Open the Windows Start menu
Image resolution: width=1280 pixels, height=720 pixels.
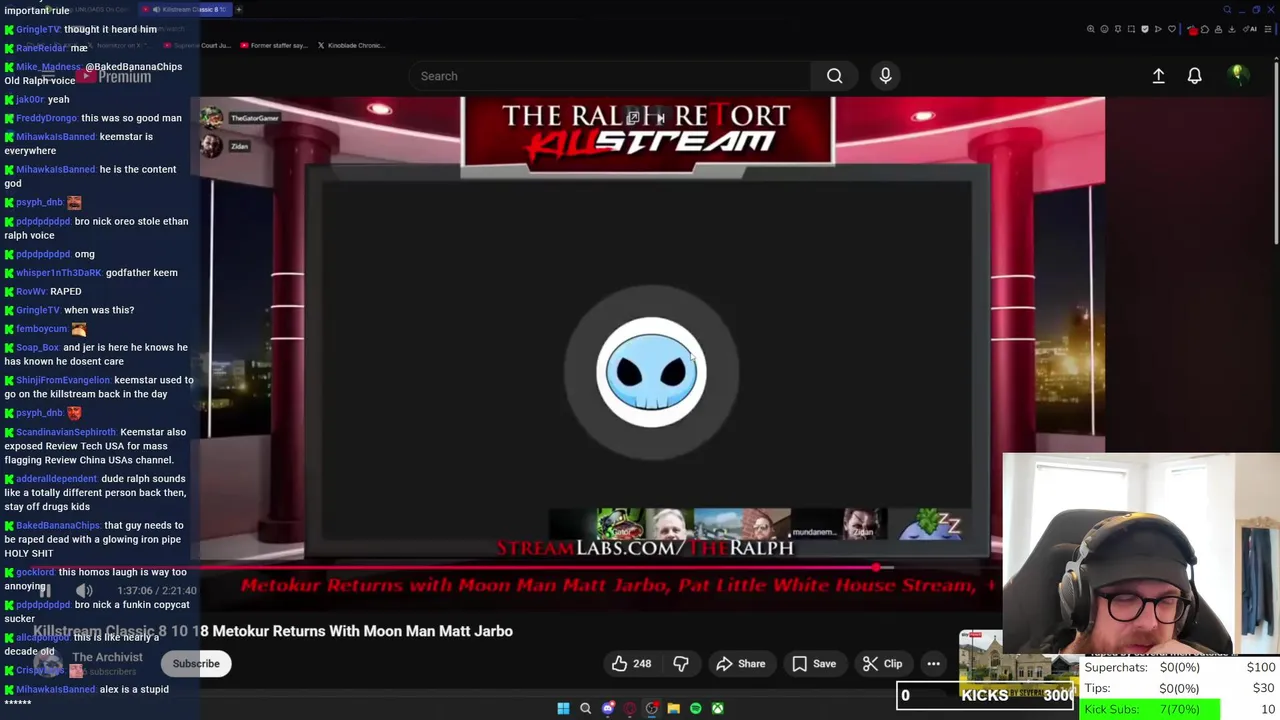pyautogui.click(x=563, y=708)
